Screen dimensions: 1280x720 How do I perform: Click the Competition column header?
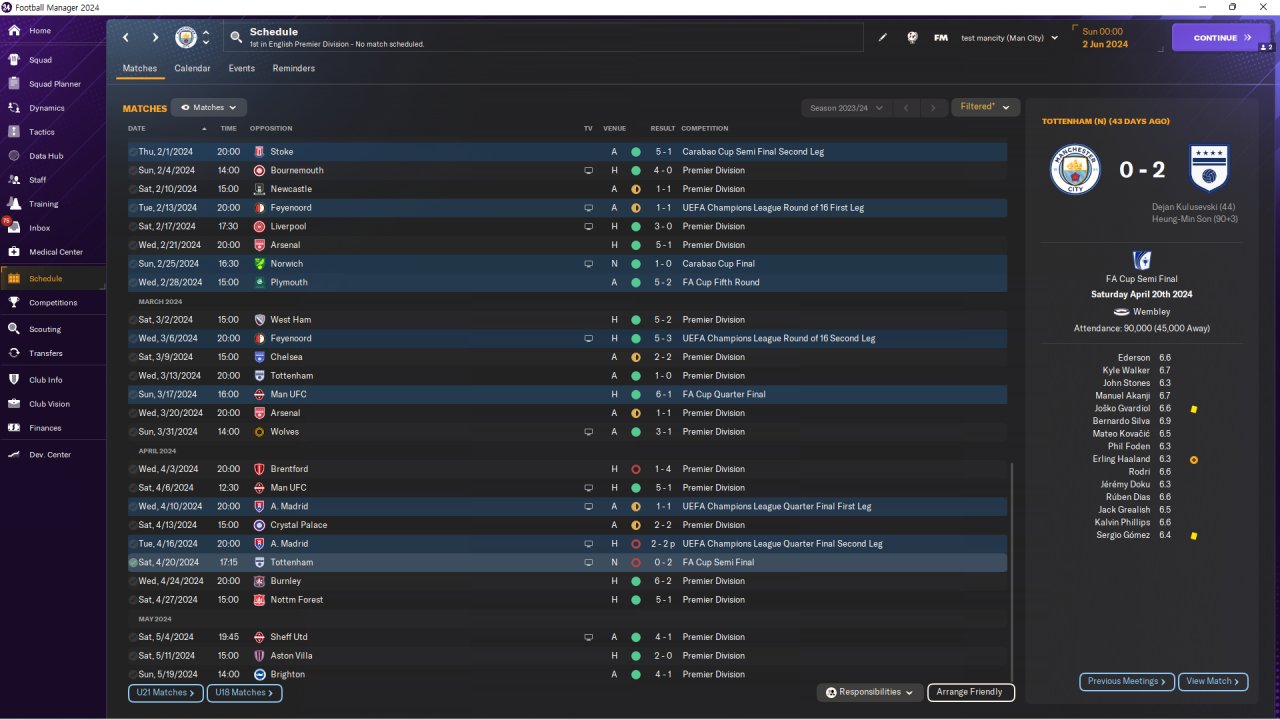point(704,128)
